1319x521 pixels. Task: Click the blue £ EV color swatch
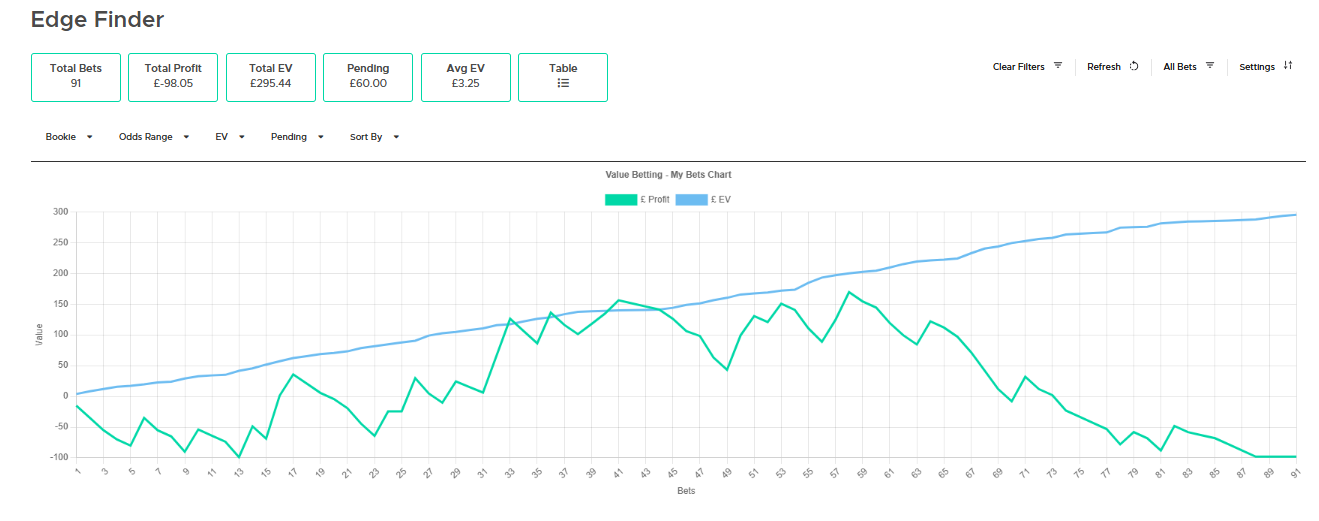[691, 200]
